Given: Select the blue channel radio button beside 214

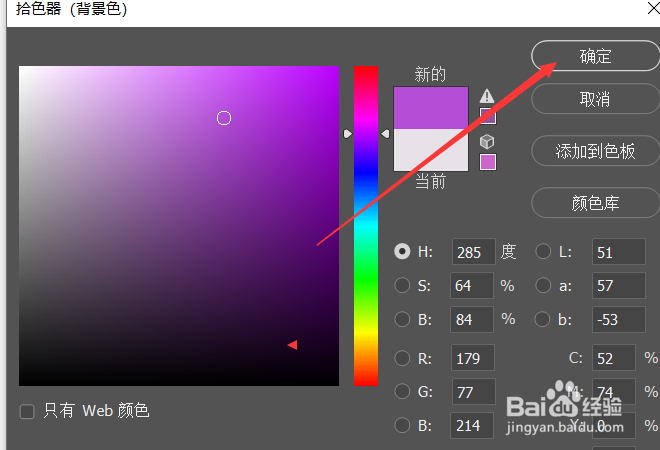Looking at the screenshot, I should pos(402,425).
